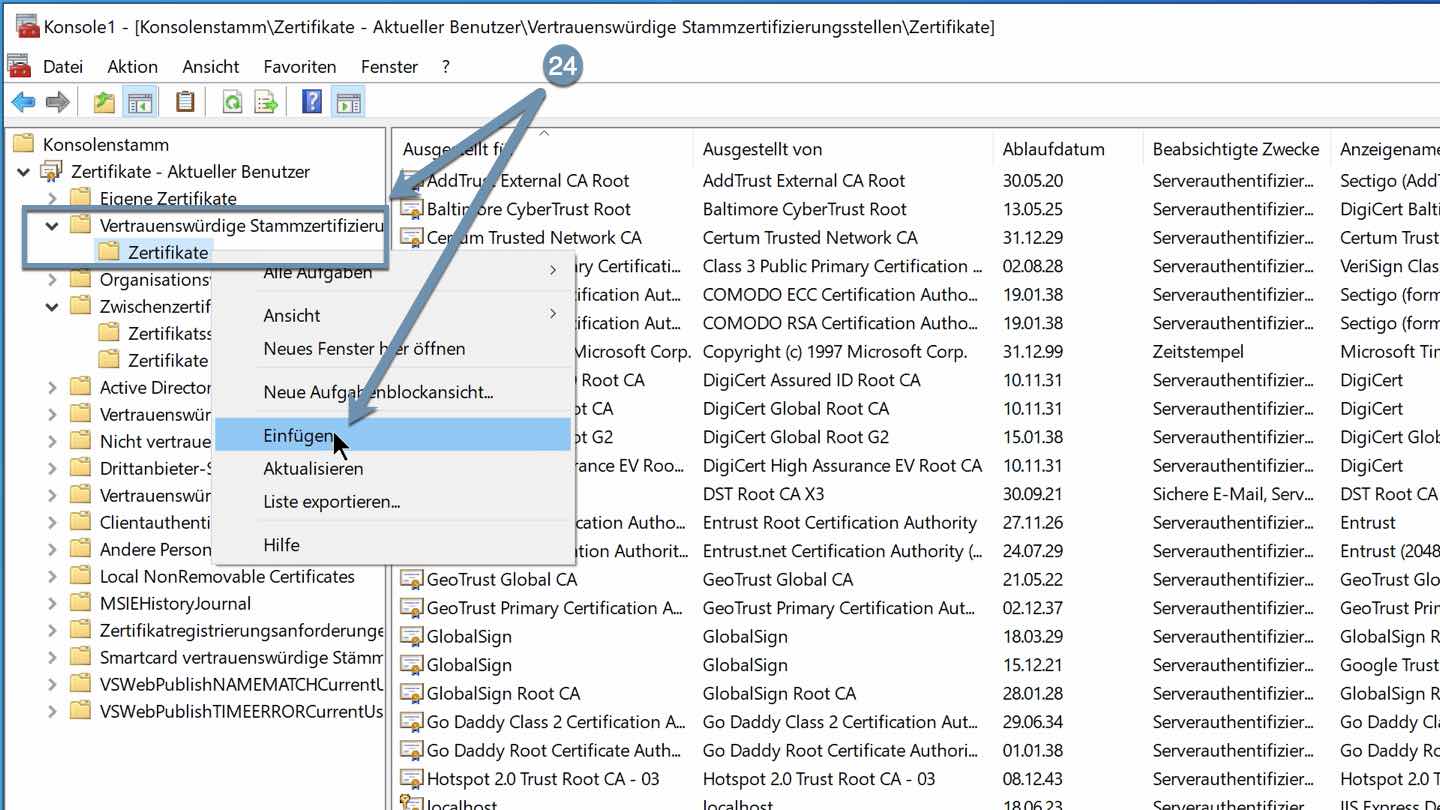Click the Certum Trusted Network CA certificate icon
This screenshot has width=1440, height=810.
click(411, 237)
